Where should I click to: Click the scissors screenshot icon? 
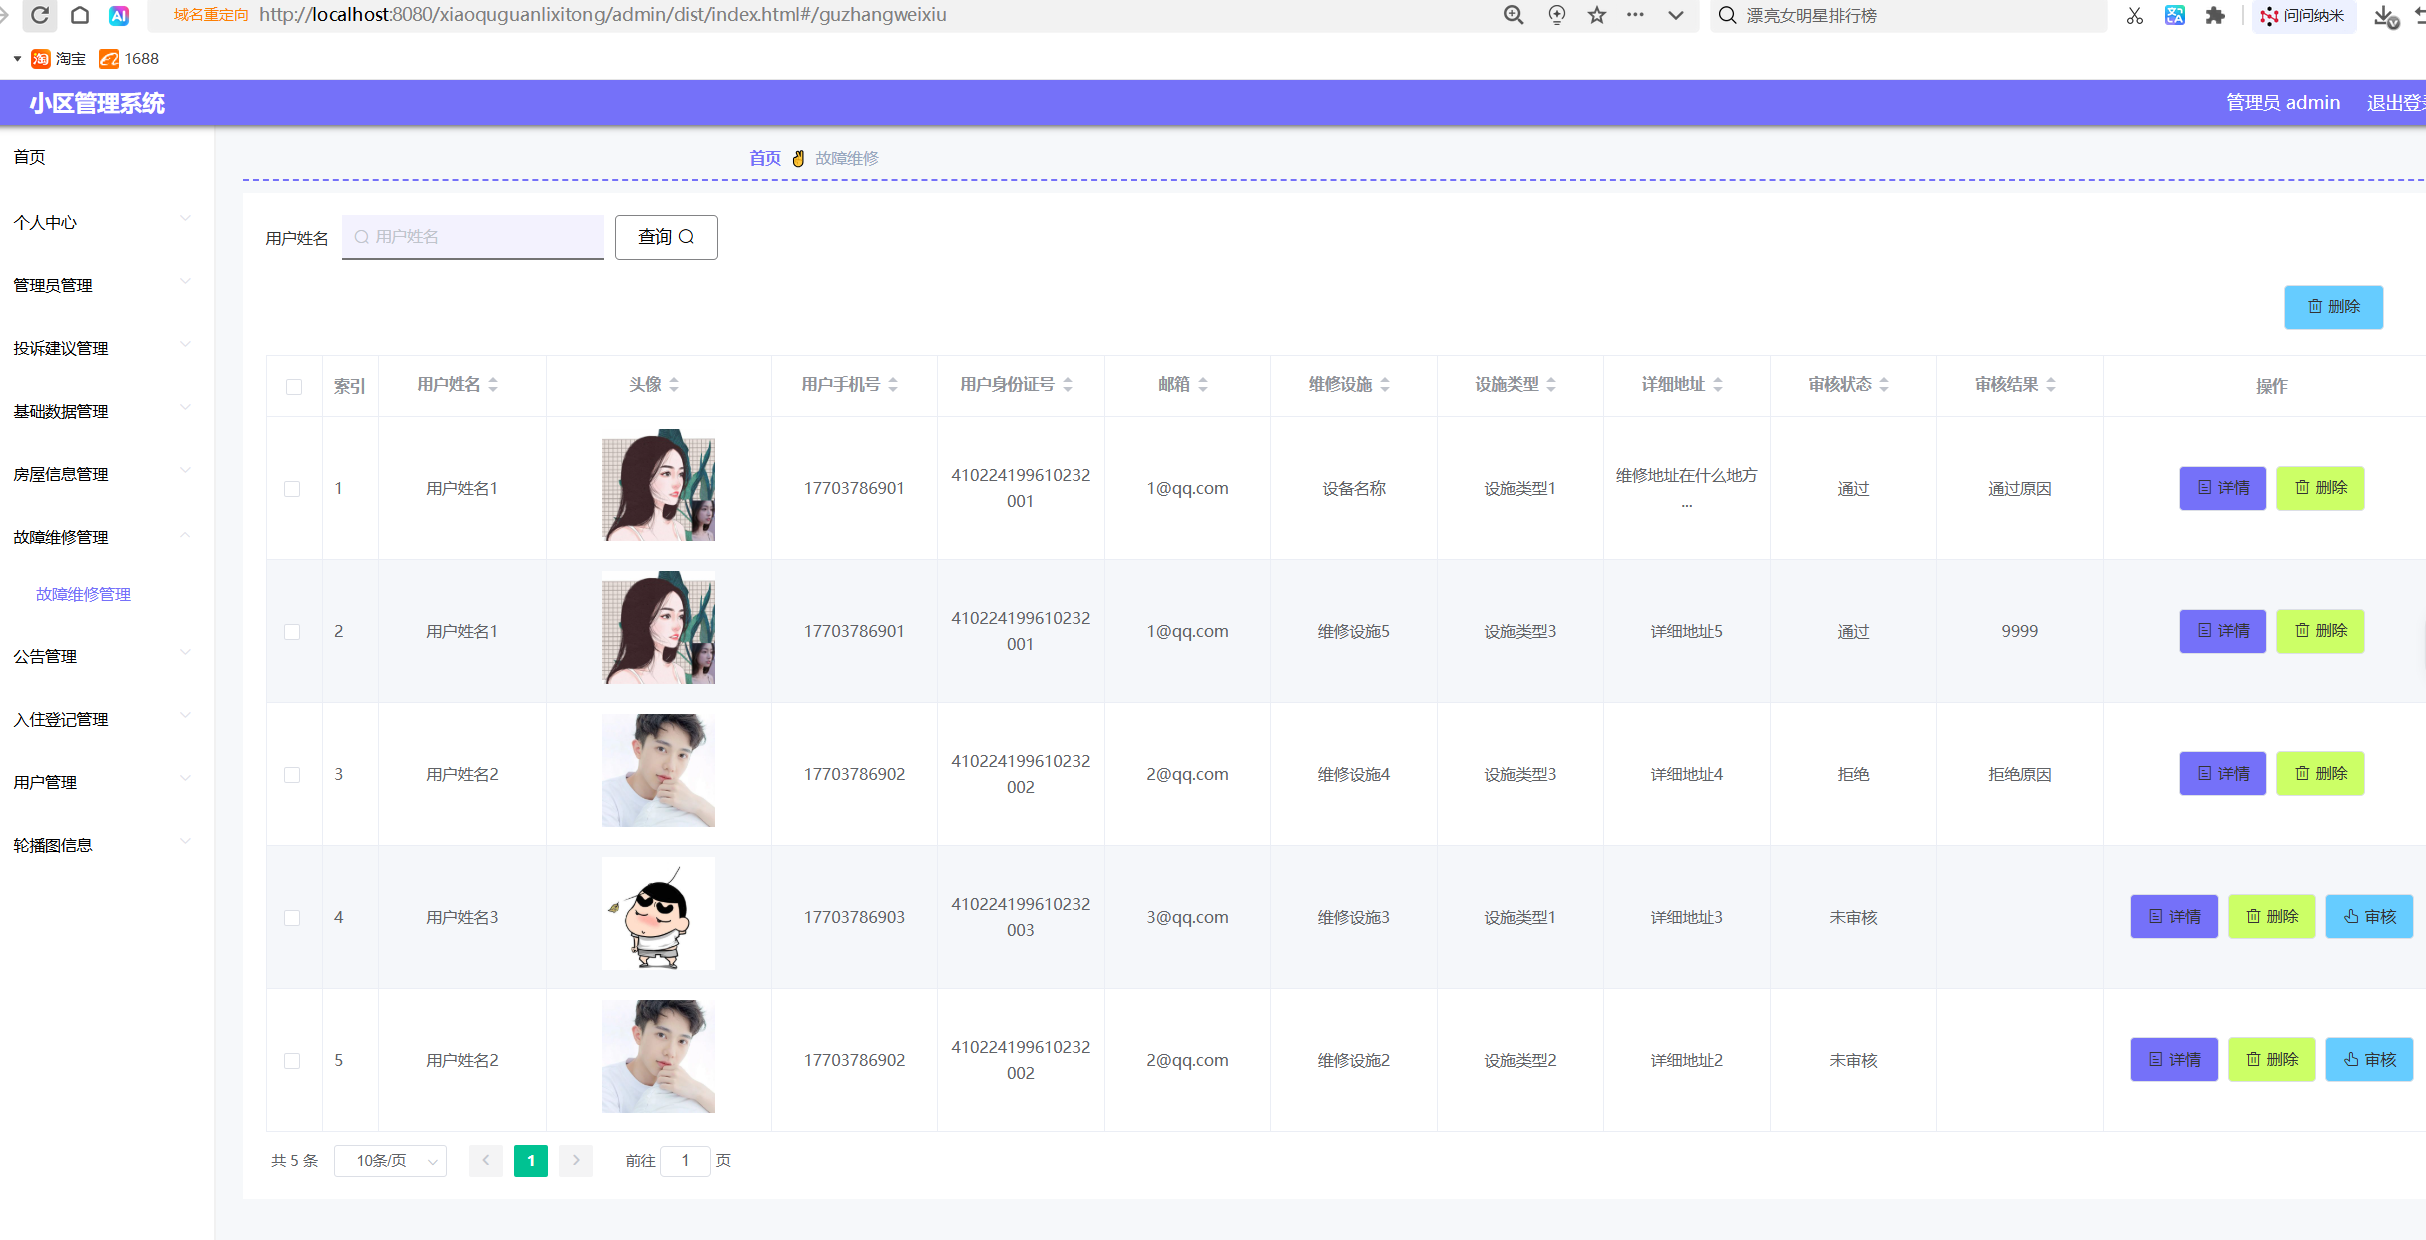tap(2135, 15)
